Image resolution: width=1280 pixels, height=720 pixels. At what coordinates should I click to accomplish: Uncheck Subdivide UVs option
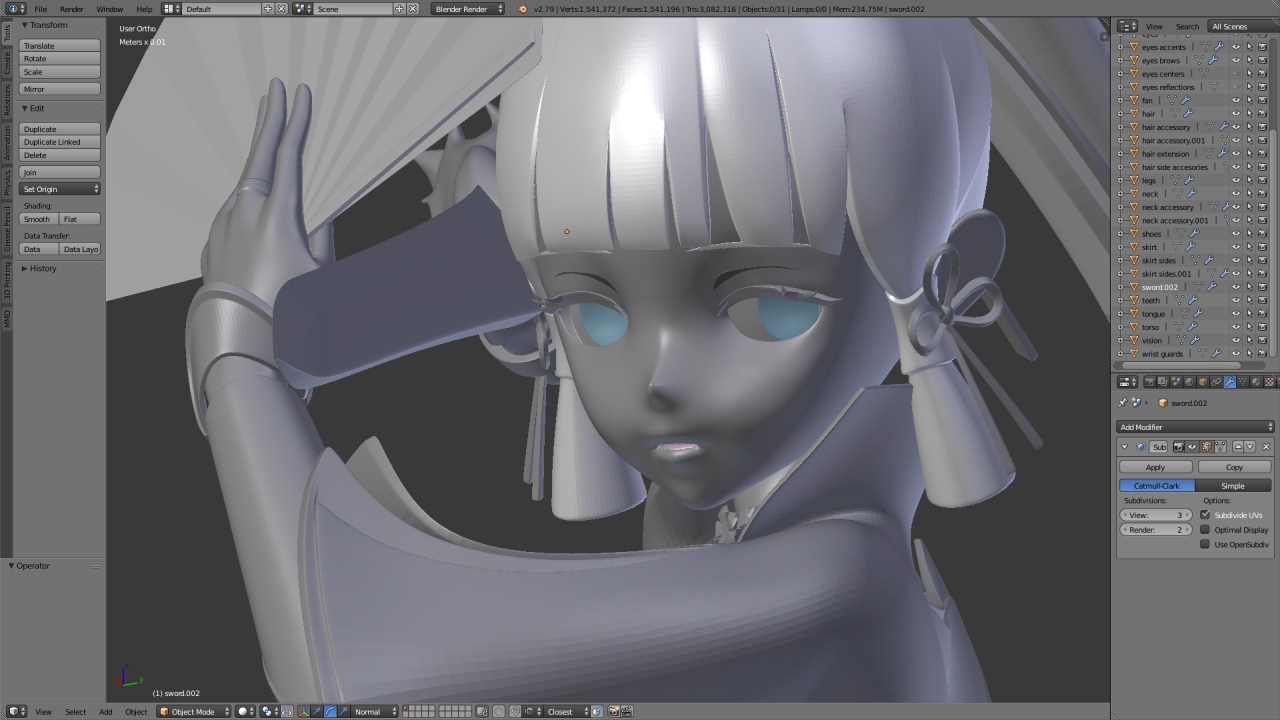pyautogui.click(x=1205, y=515)
